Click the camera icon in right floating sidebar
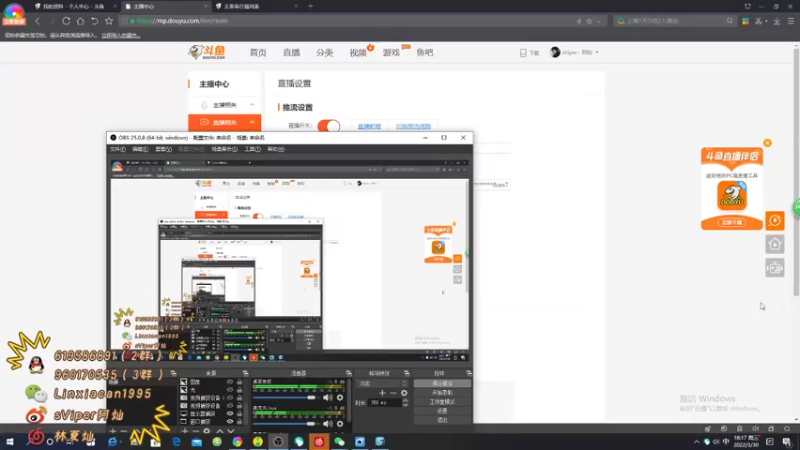The image size is (800, 450). point(774,268)
